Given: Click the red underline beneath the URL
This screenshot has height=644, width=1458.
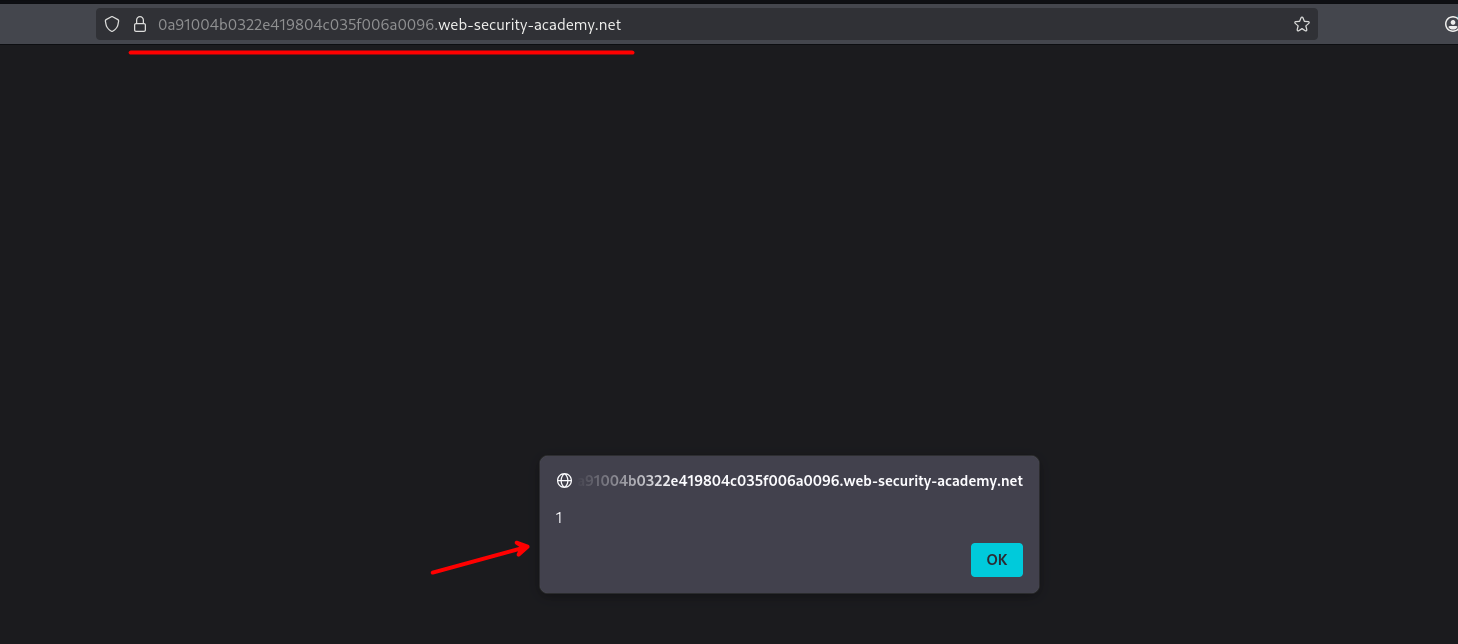Looking at the screenshot, I should (380, 52).
